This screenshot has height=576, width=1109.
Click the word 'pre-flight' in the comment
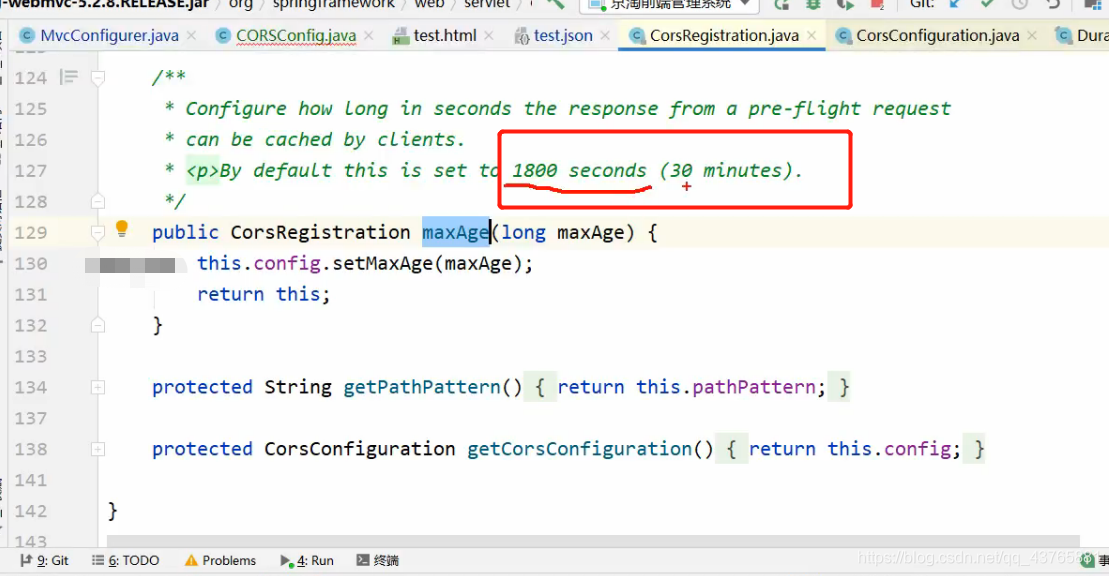pos(804,108)
